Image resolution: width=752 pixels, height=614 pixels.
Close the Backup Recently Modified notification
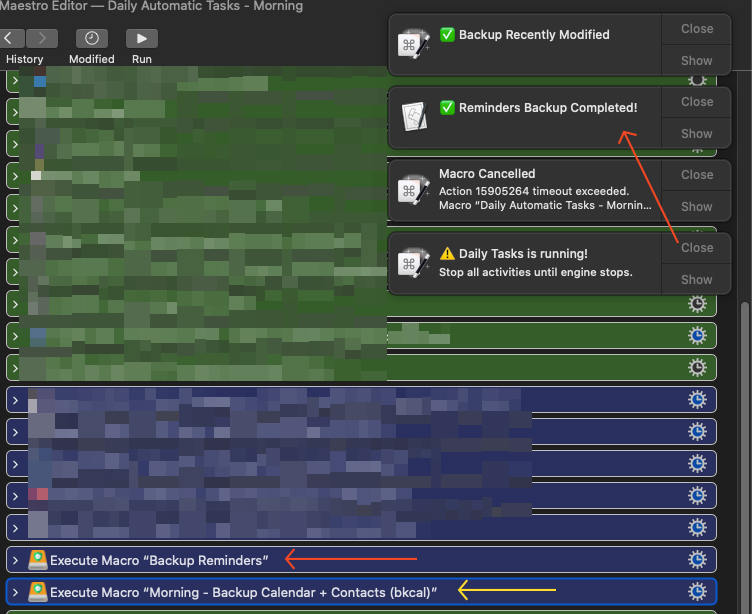(x=697, y=29)
